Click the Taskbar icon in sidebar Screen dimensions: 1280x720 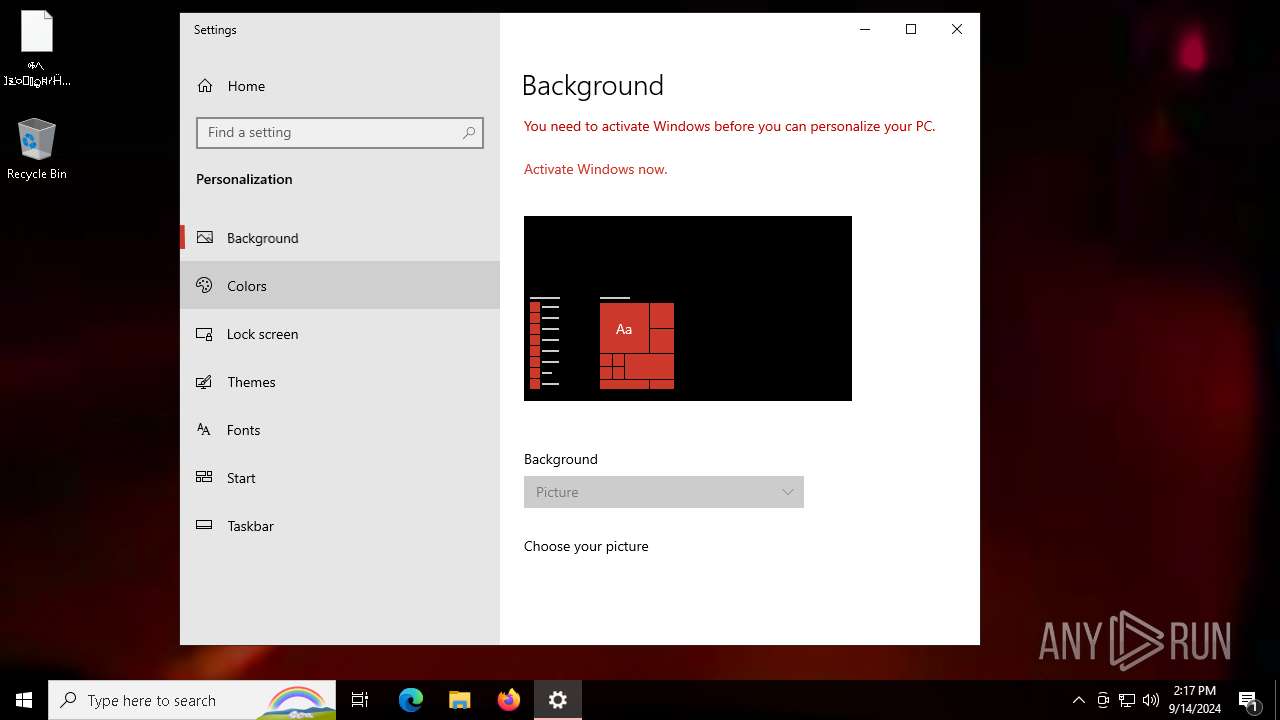[x=205, y=525]
